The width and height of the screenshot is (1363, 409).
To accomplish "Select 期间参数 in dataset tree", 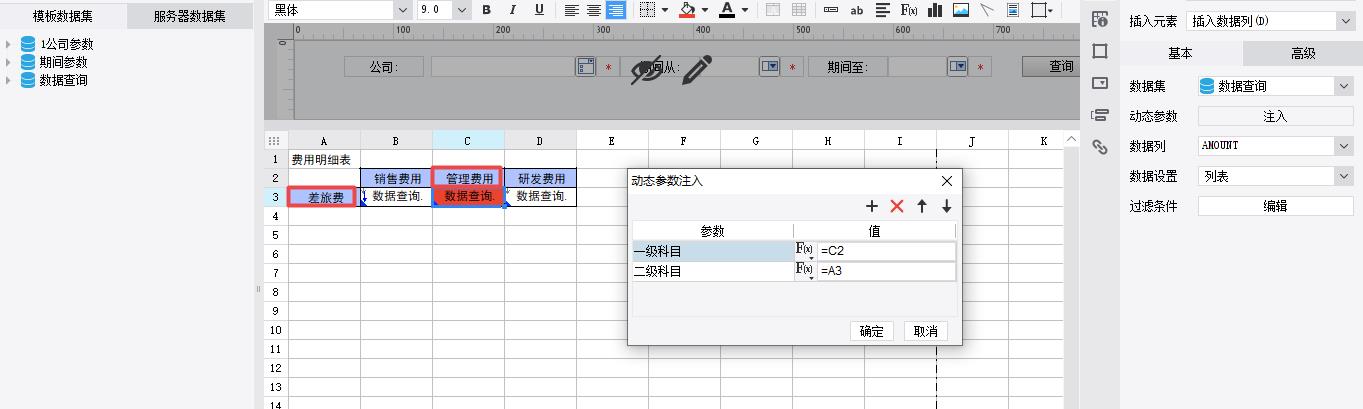I will click(x=63, y=62).
